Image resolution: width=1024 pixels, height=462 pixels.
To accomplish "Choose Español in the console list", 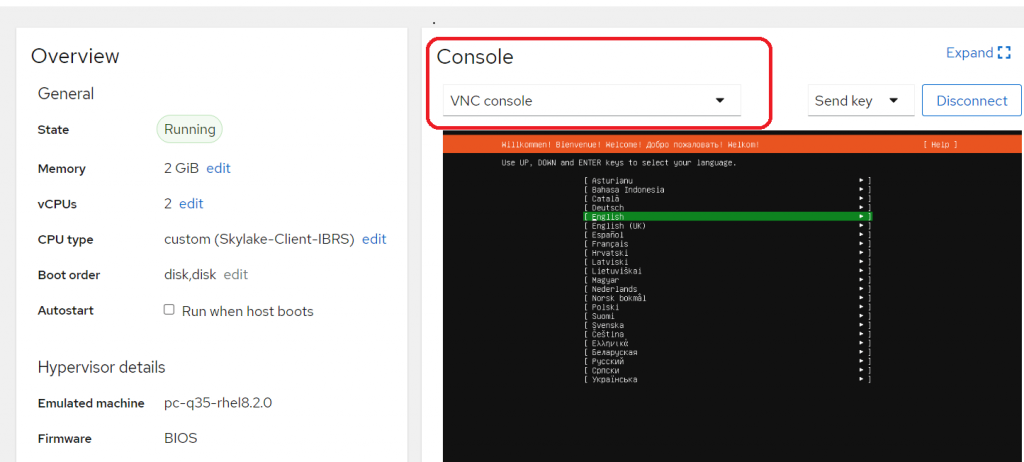I will (607, 235).
